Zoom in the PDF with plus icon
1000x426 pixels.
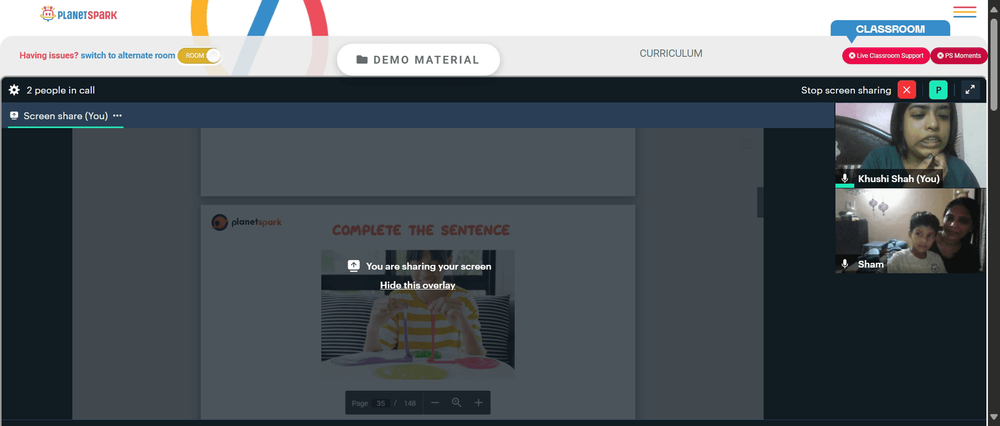point(478,402)
